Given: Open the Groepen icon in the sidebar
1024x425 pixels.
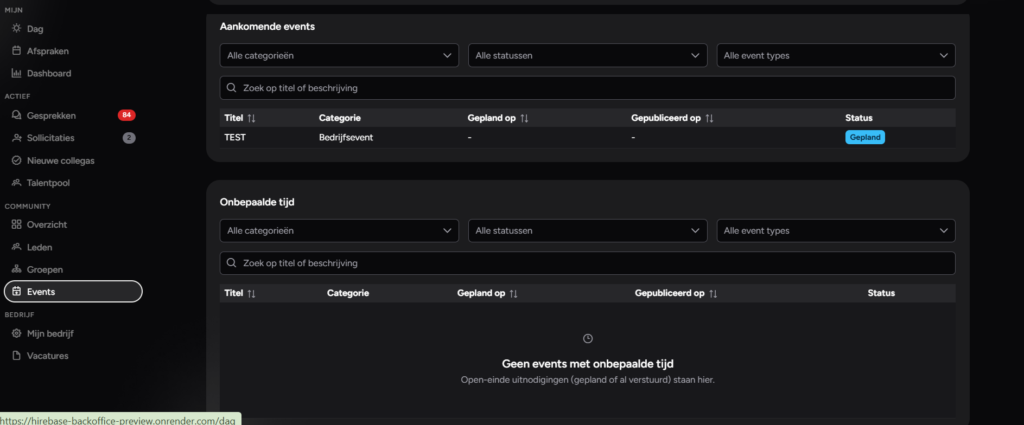Looking at the screenshot, I should pyautogui.click(x=17, y=269).
